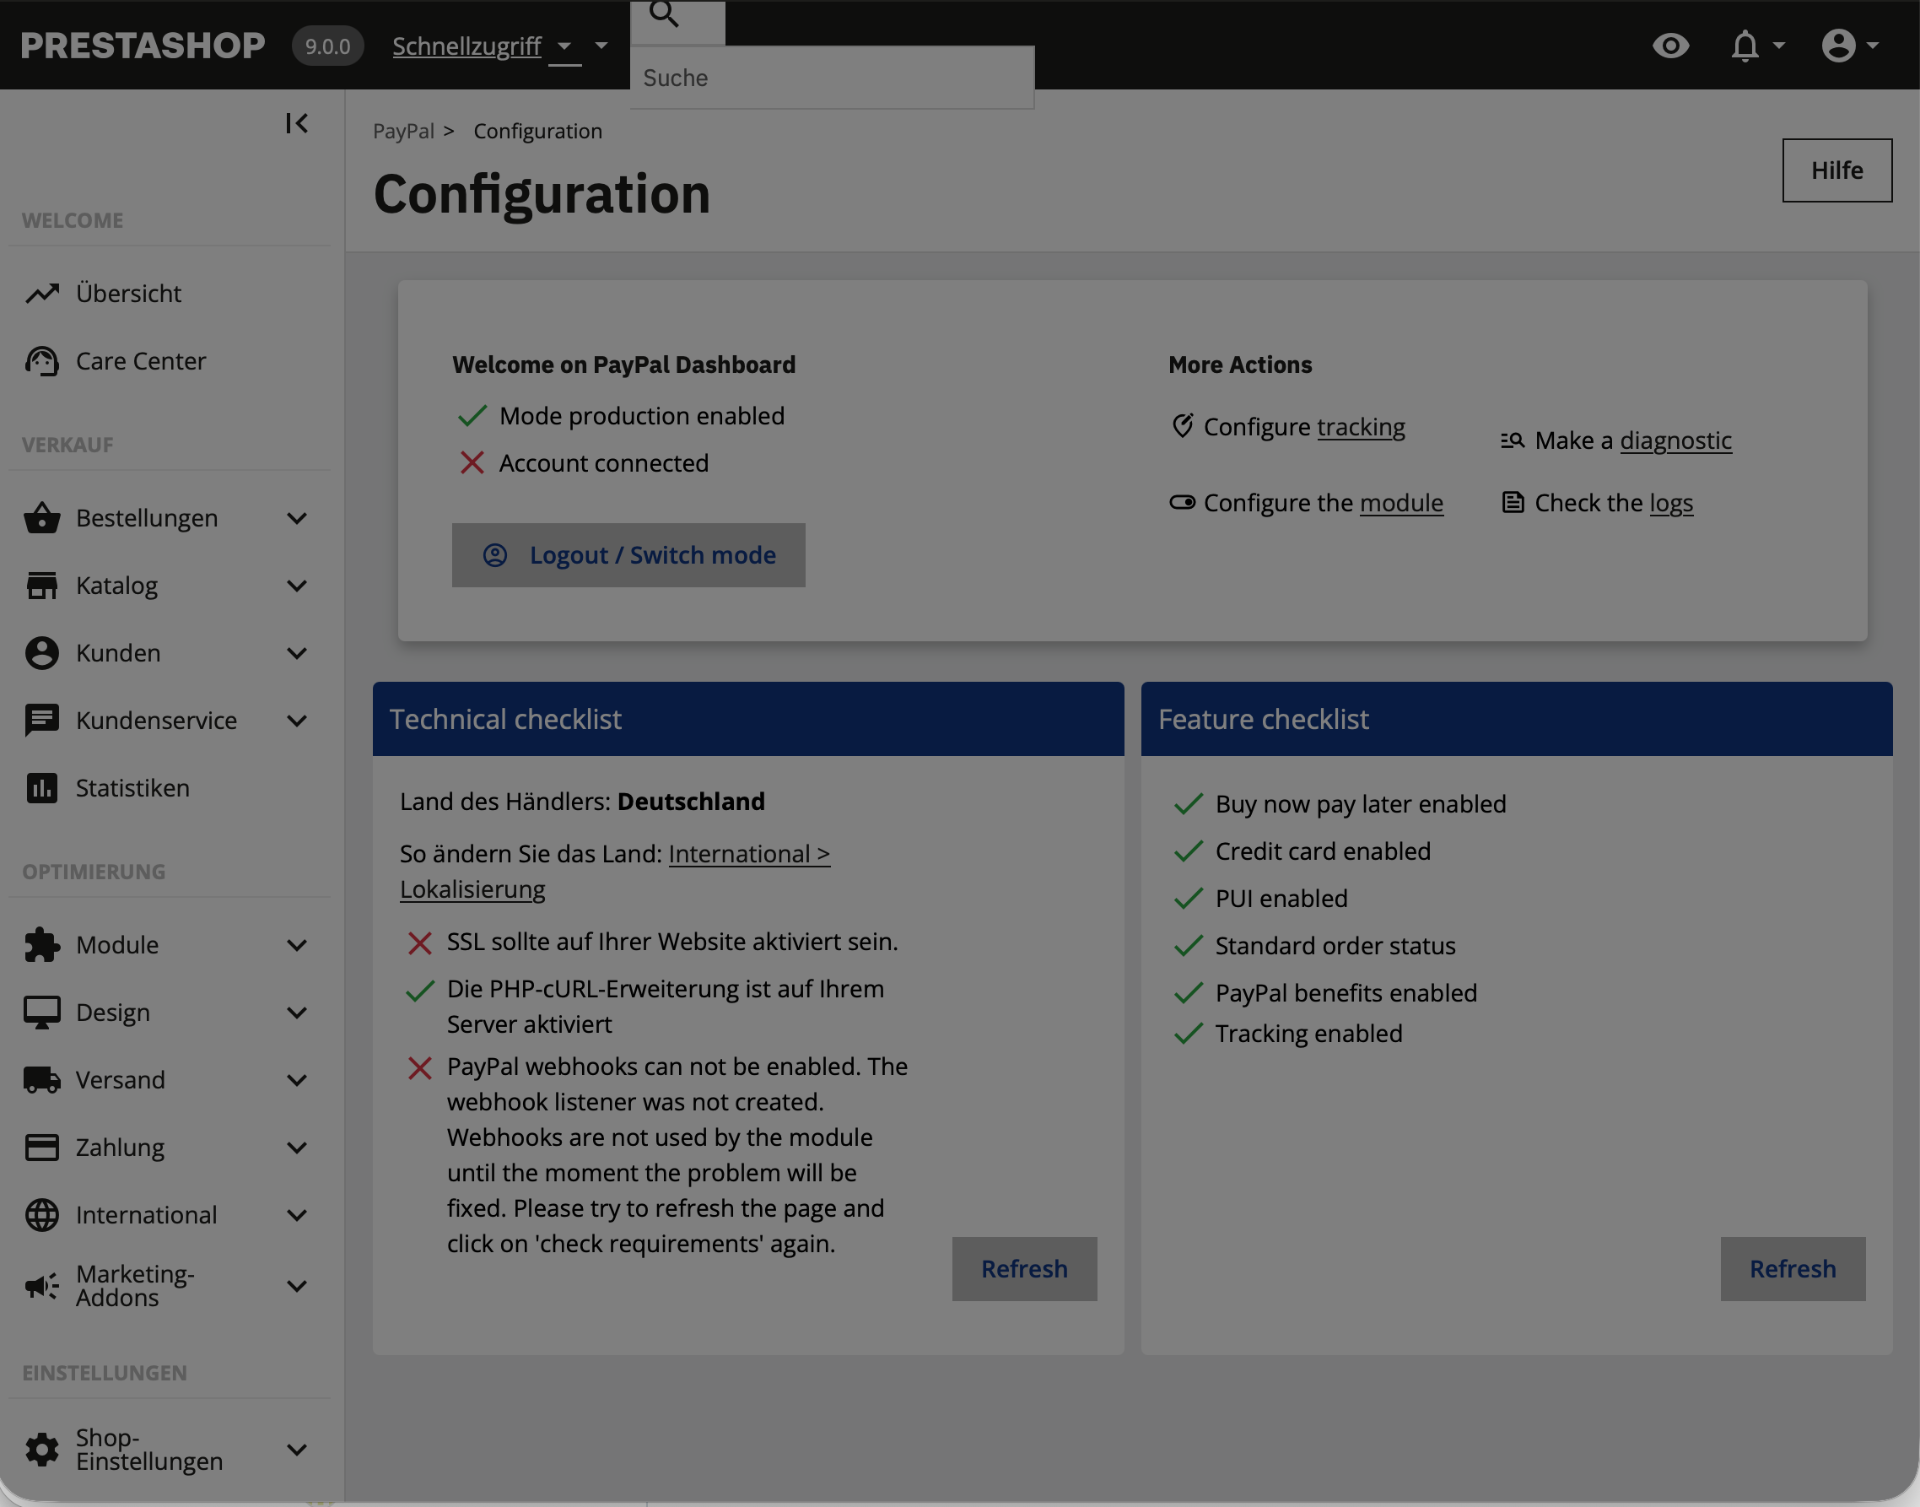Toggle the view-my-shop eye icon
1920x1507 pixels.
pos(1670,46)
